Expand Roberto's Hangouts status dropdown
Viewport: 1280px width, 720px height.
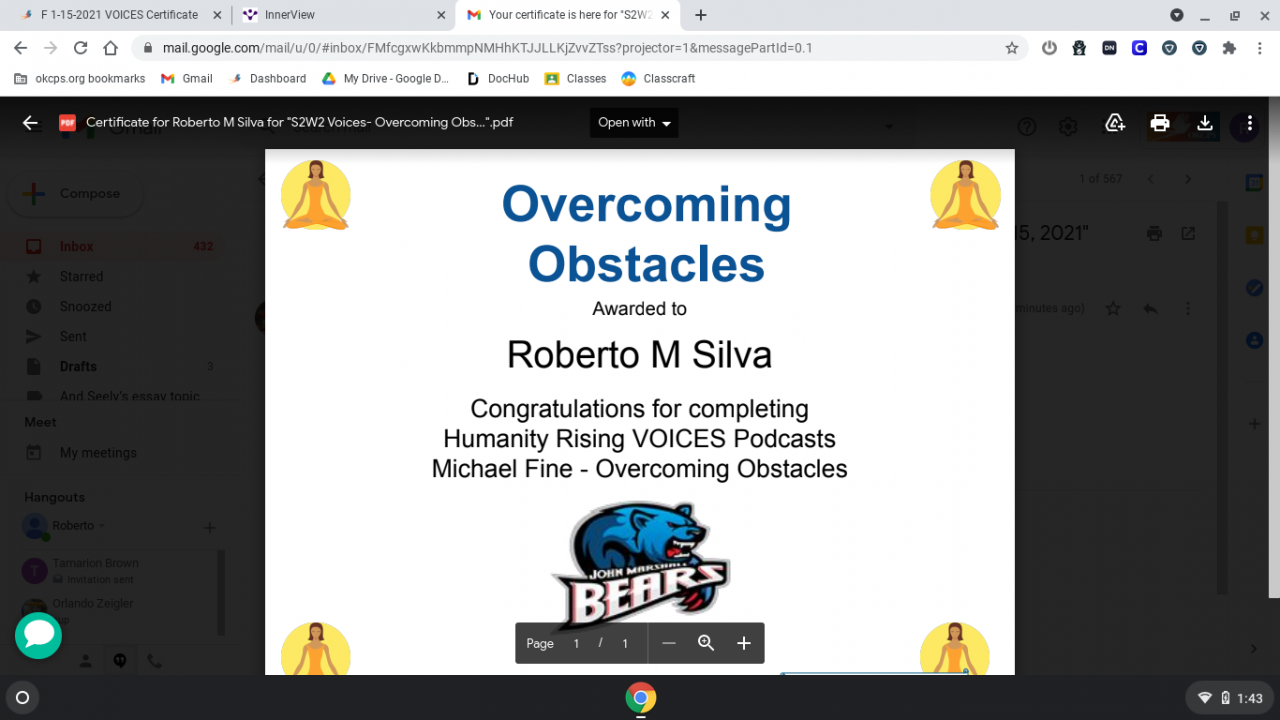101,526
